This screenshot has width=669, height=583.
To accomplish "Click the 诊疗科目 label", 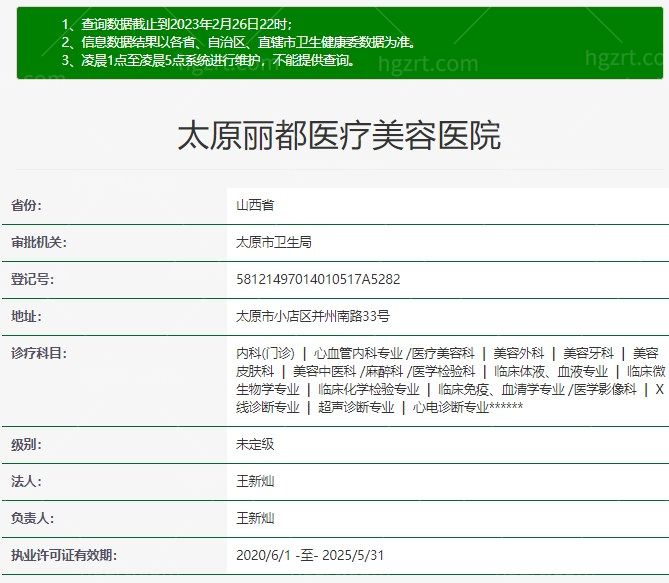I will coord(39,353).
